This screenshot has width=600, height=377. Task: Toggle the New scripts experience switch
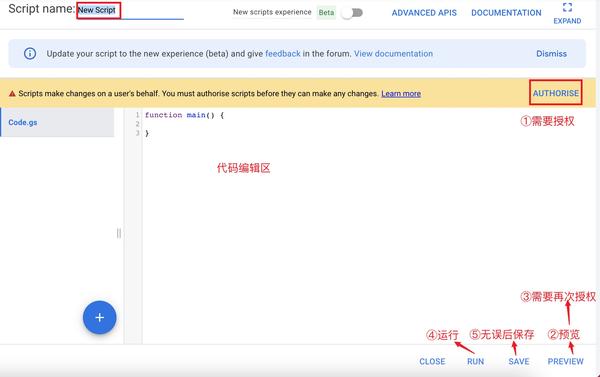point(352,13)
